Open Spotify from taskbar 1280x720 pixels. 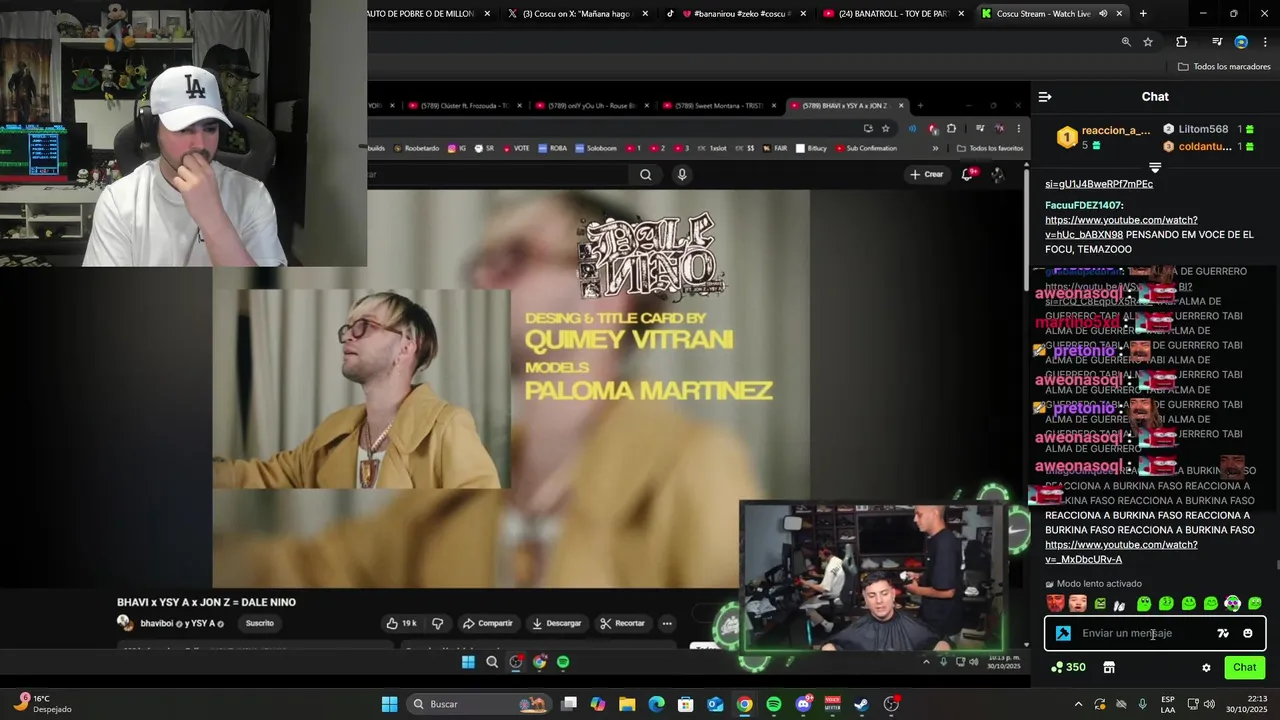click(x=774, y=704)
